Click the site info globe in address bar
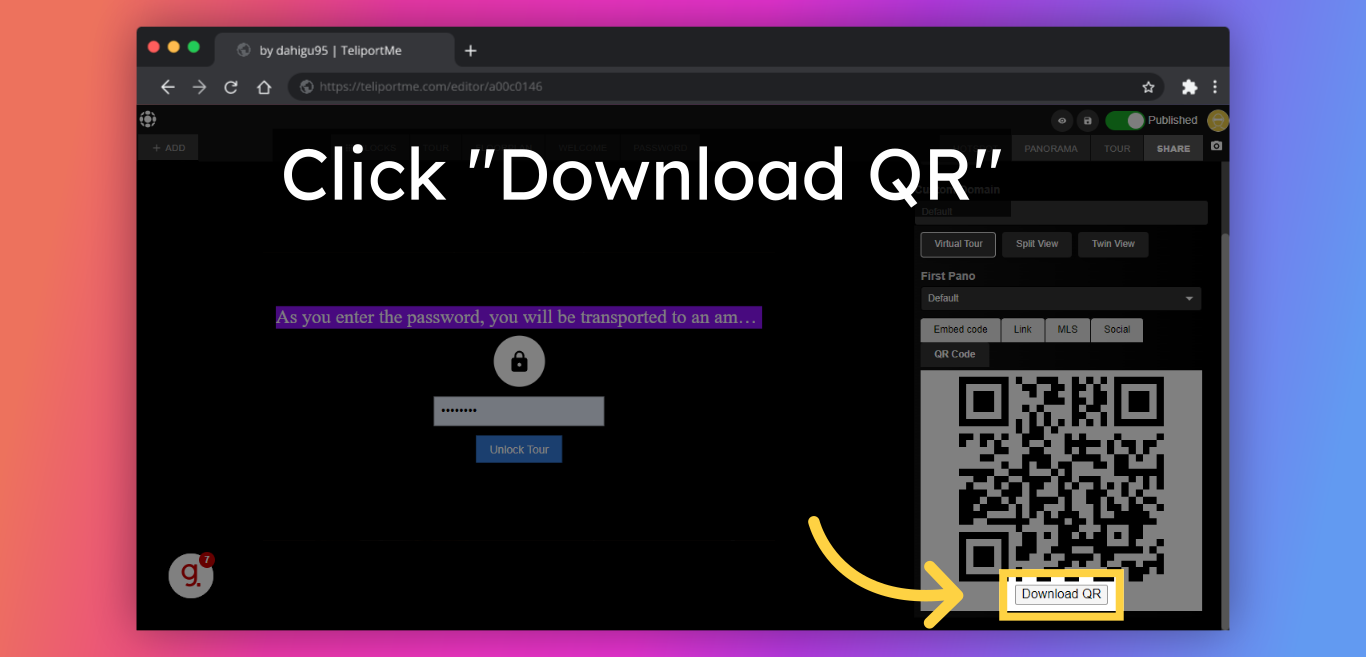The width and height of the screenshot is (1366, 657). click(307, 87)
